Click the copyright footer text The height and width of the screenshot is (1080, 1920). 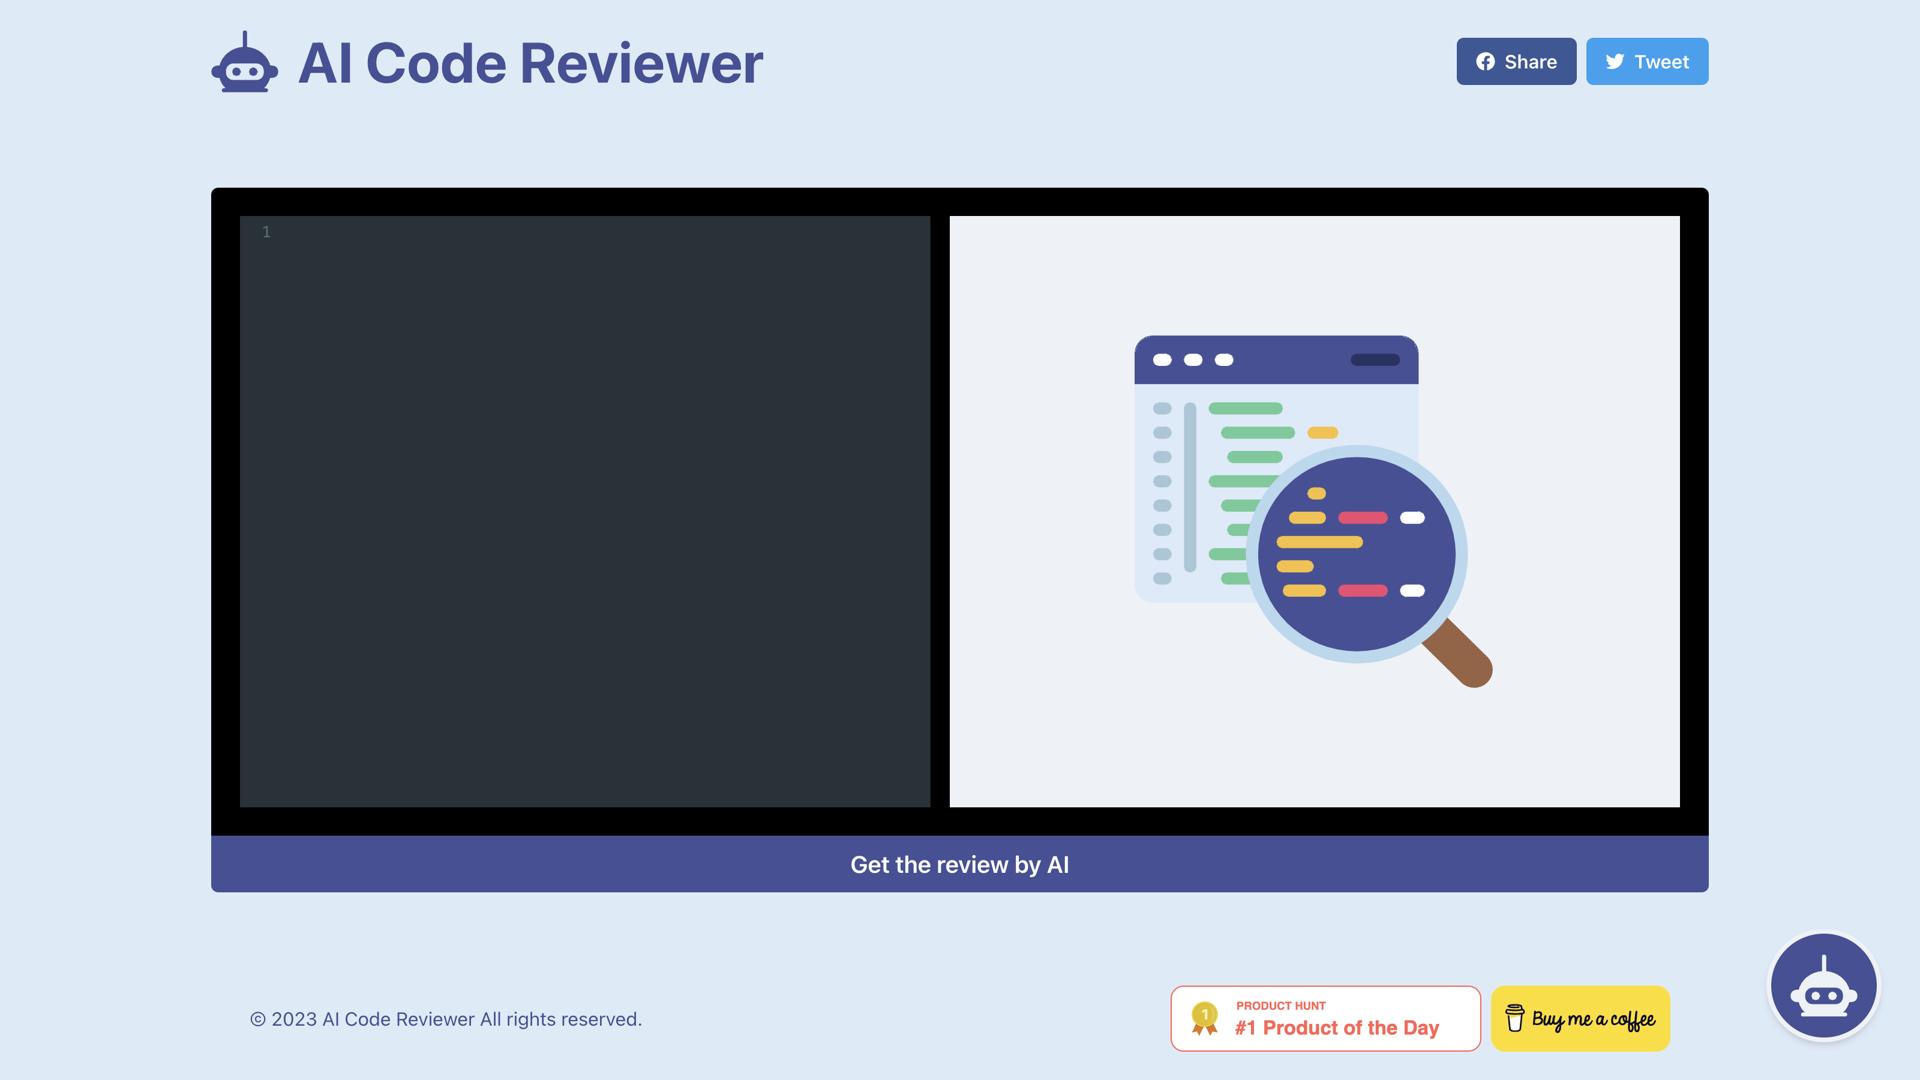445,1019
